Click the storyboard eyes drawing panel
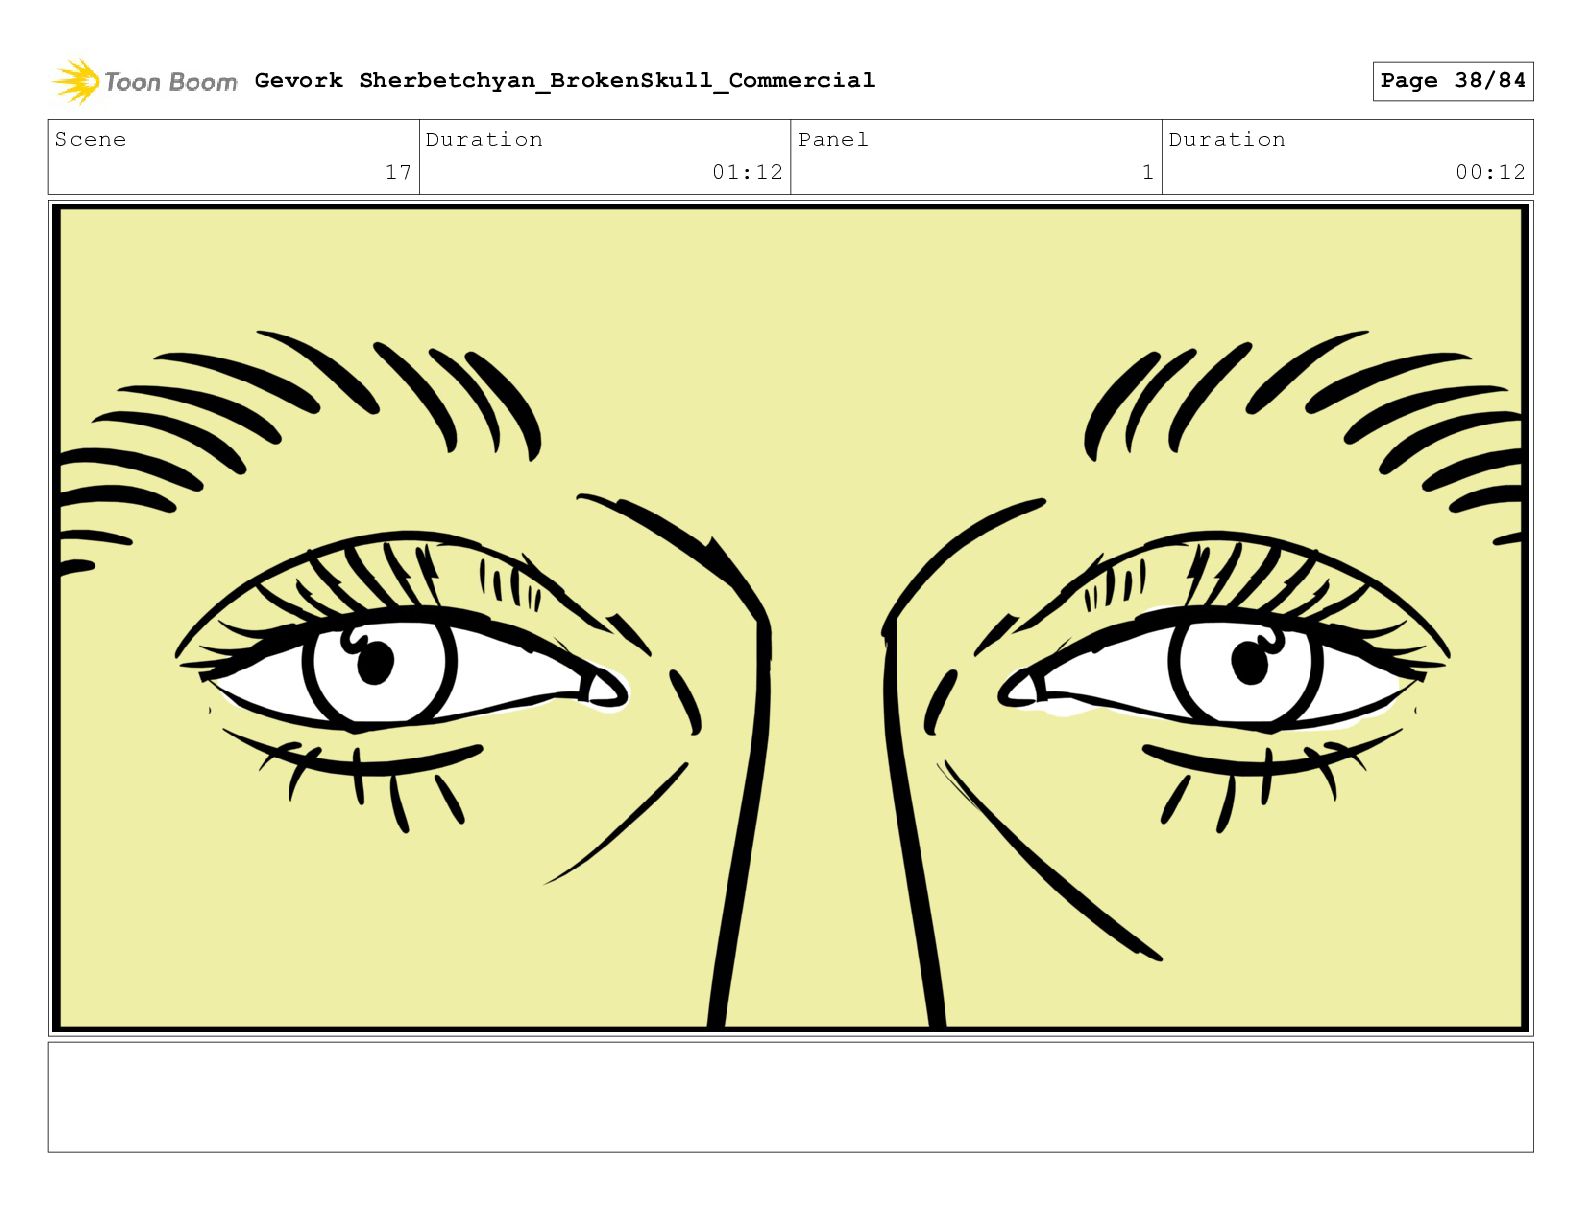This screenshot has height=1224, width=1584. point(790,617)
